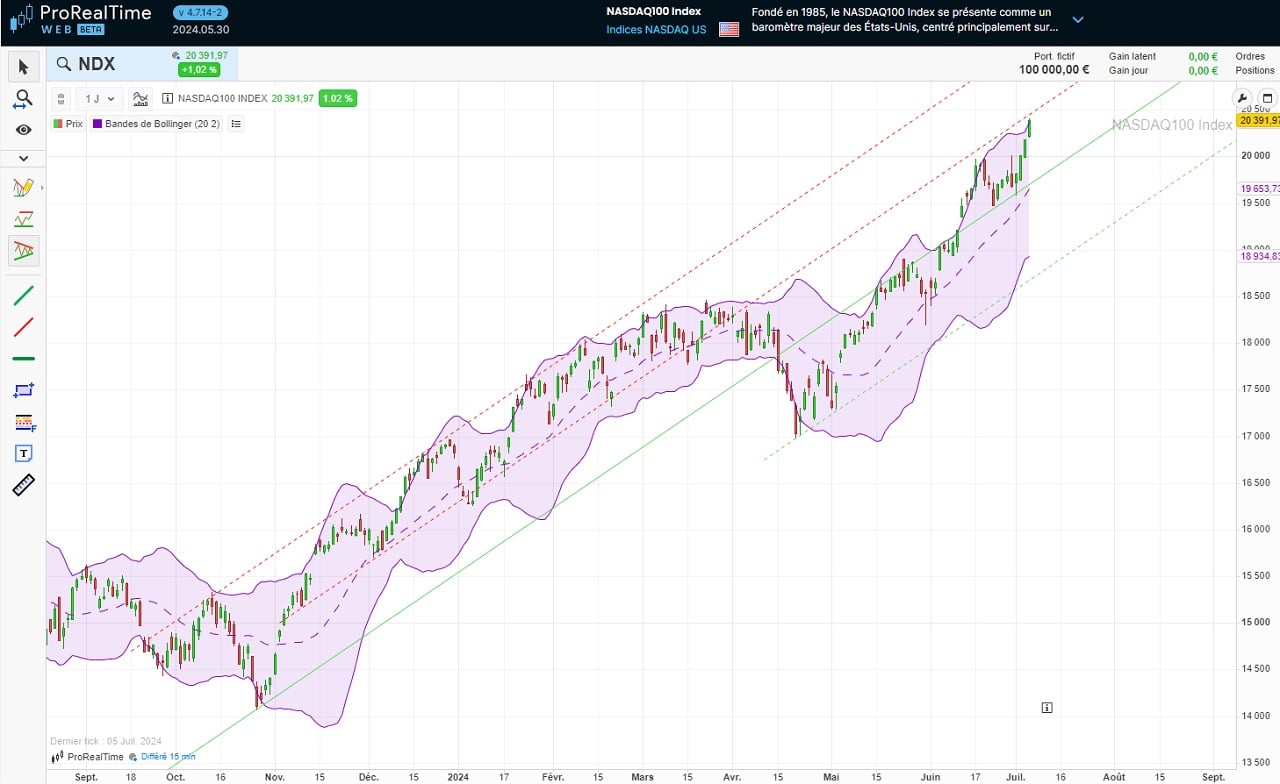
Task: Click the US flag icon
Action: click(729, 29)
